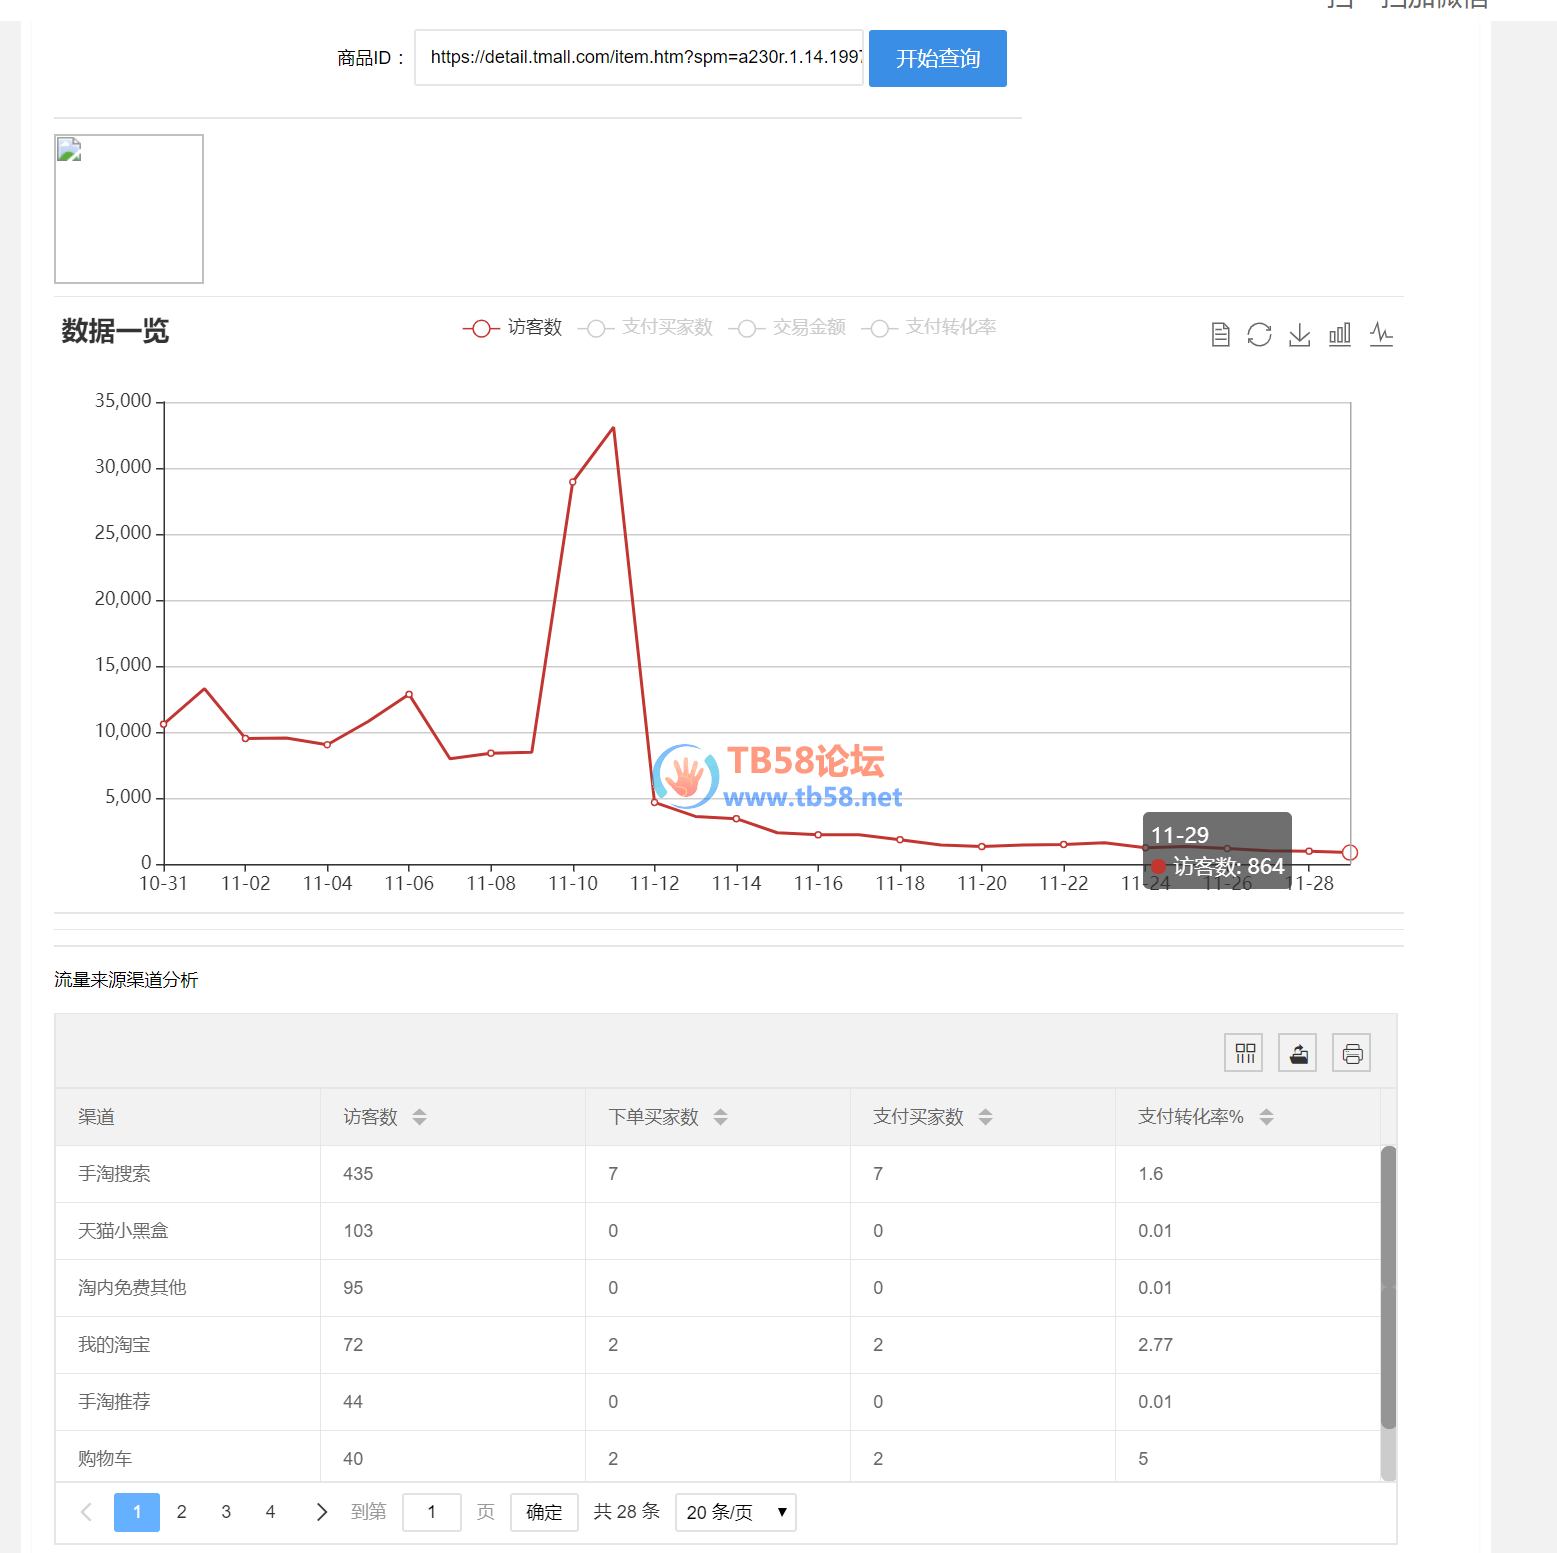This screenshot has width=1557, height=1553.
Task: Click the 商品ID URL input field
Action: coord(639,58)
